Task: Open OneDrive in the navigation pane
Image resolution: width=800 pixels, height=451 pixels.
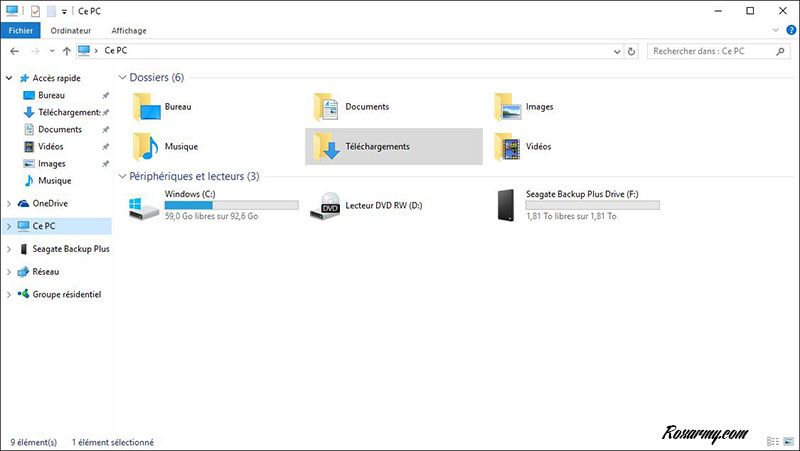Action: tap(49, 203)
